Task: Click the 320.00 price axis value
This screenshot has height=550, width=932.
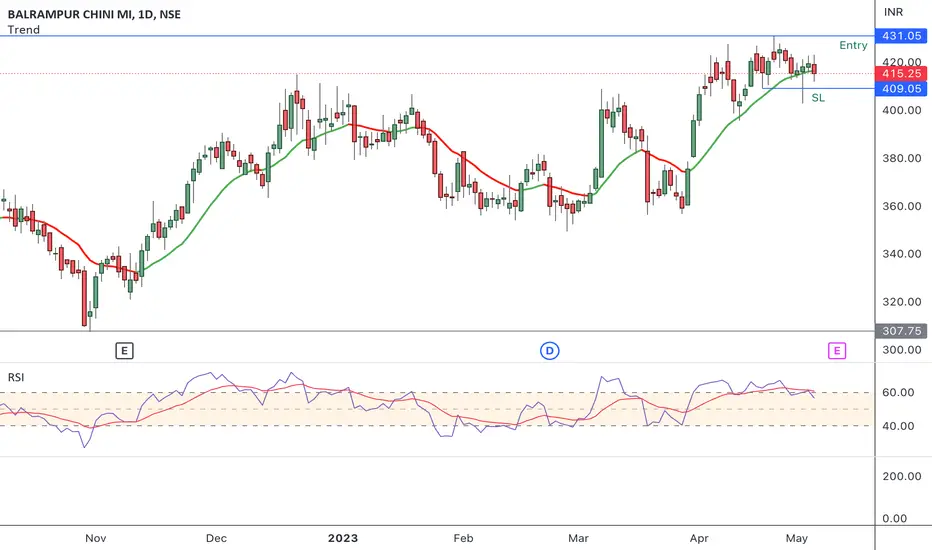Action: coord(902,302)
